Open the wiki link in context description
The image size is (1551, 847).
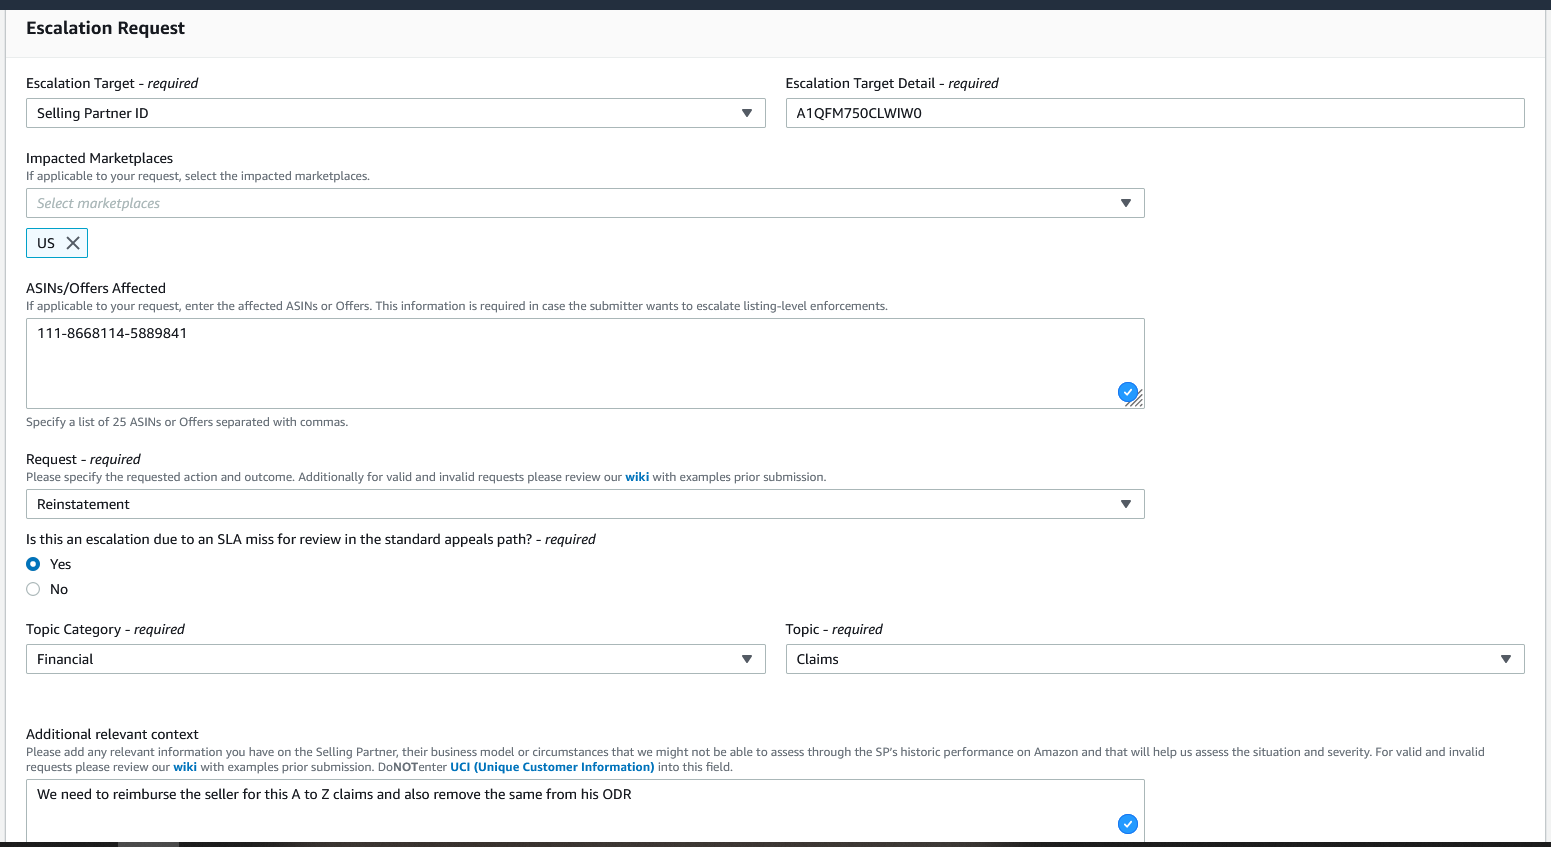click(185, 767)
